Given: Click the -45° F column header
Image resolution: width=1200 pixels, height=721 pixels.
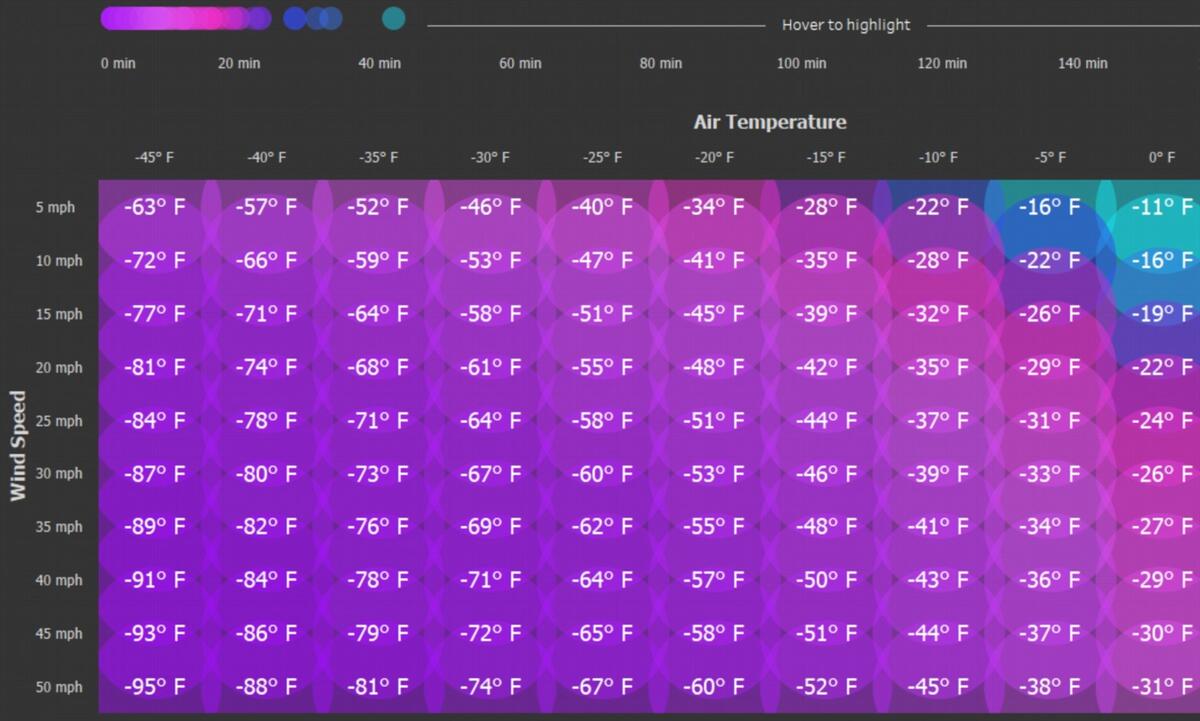Looking at the screenshot, I should (154, 158).
